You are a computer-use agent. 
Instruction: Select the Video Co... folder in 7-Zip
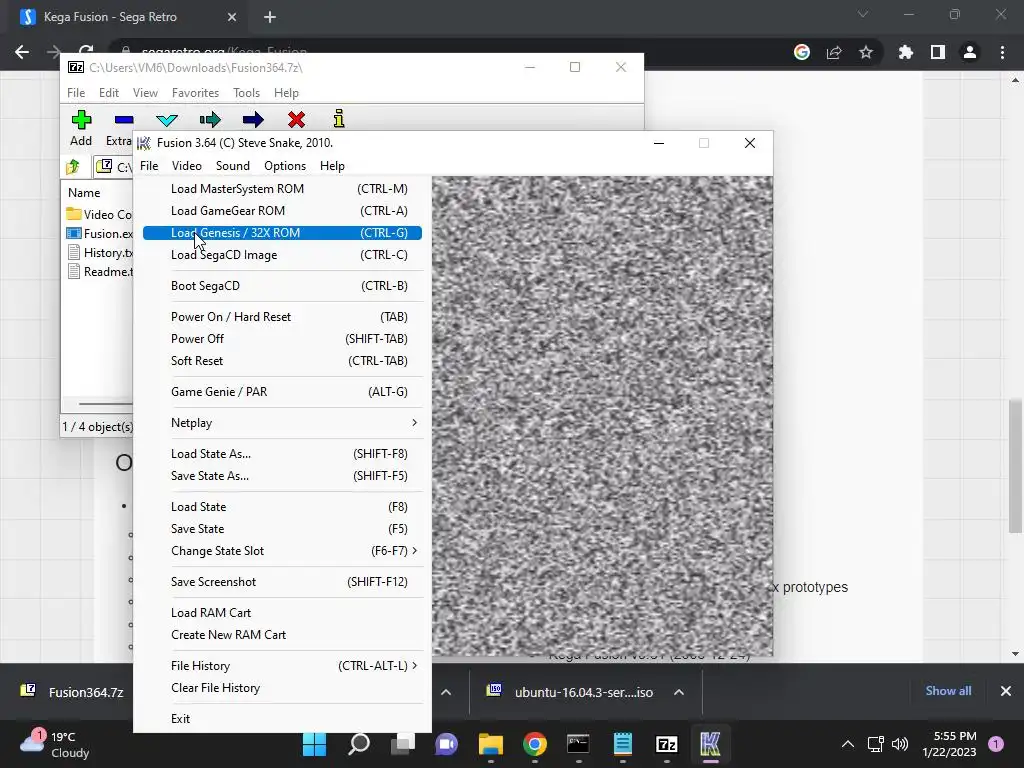point(99,214)
